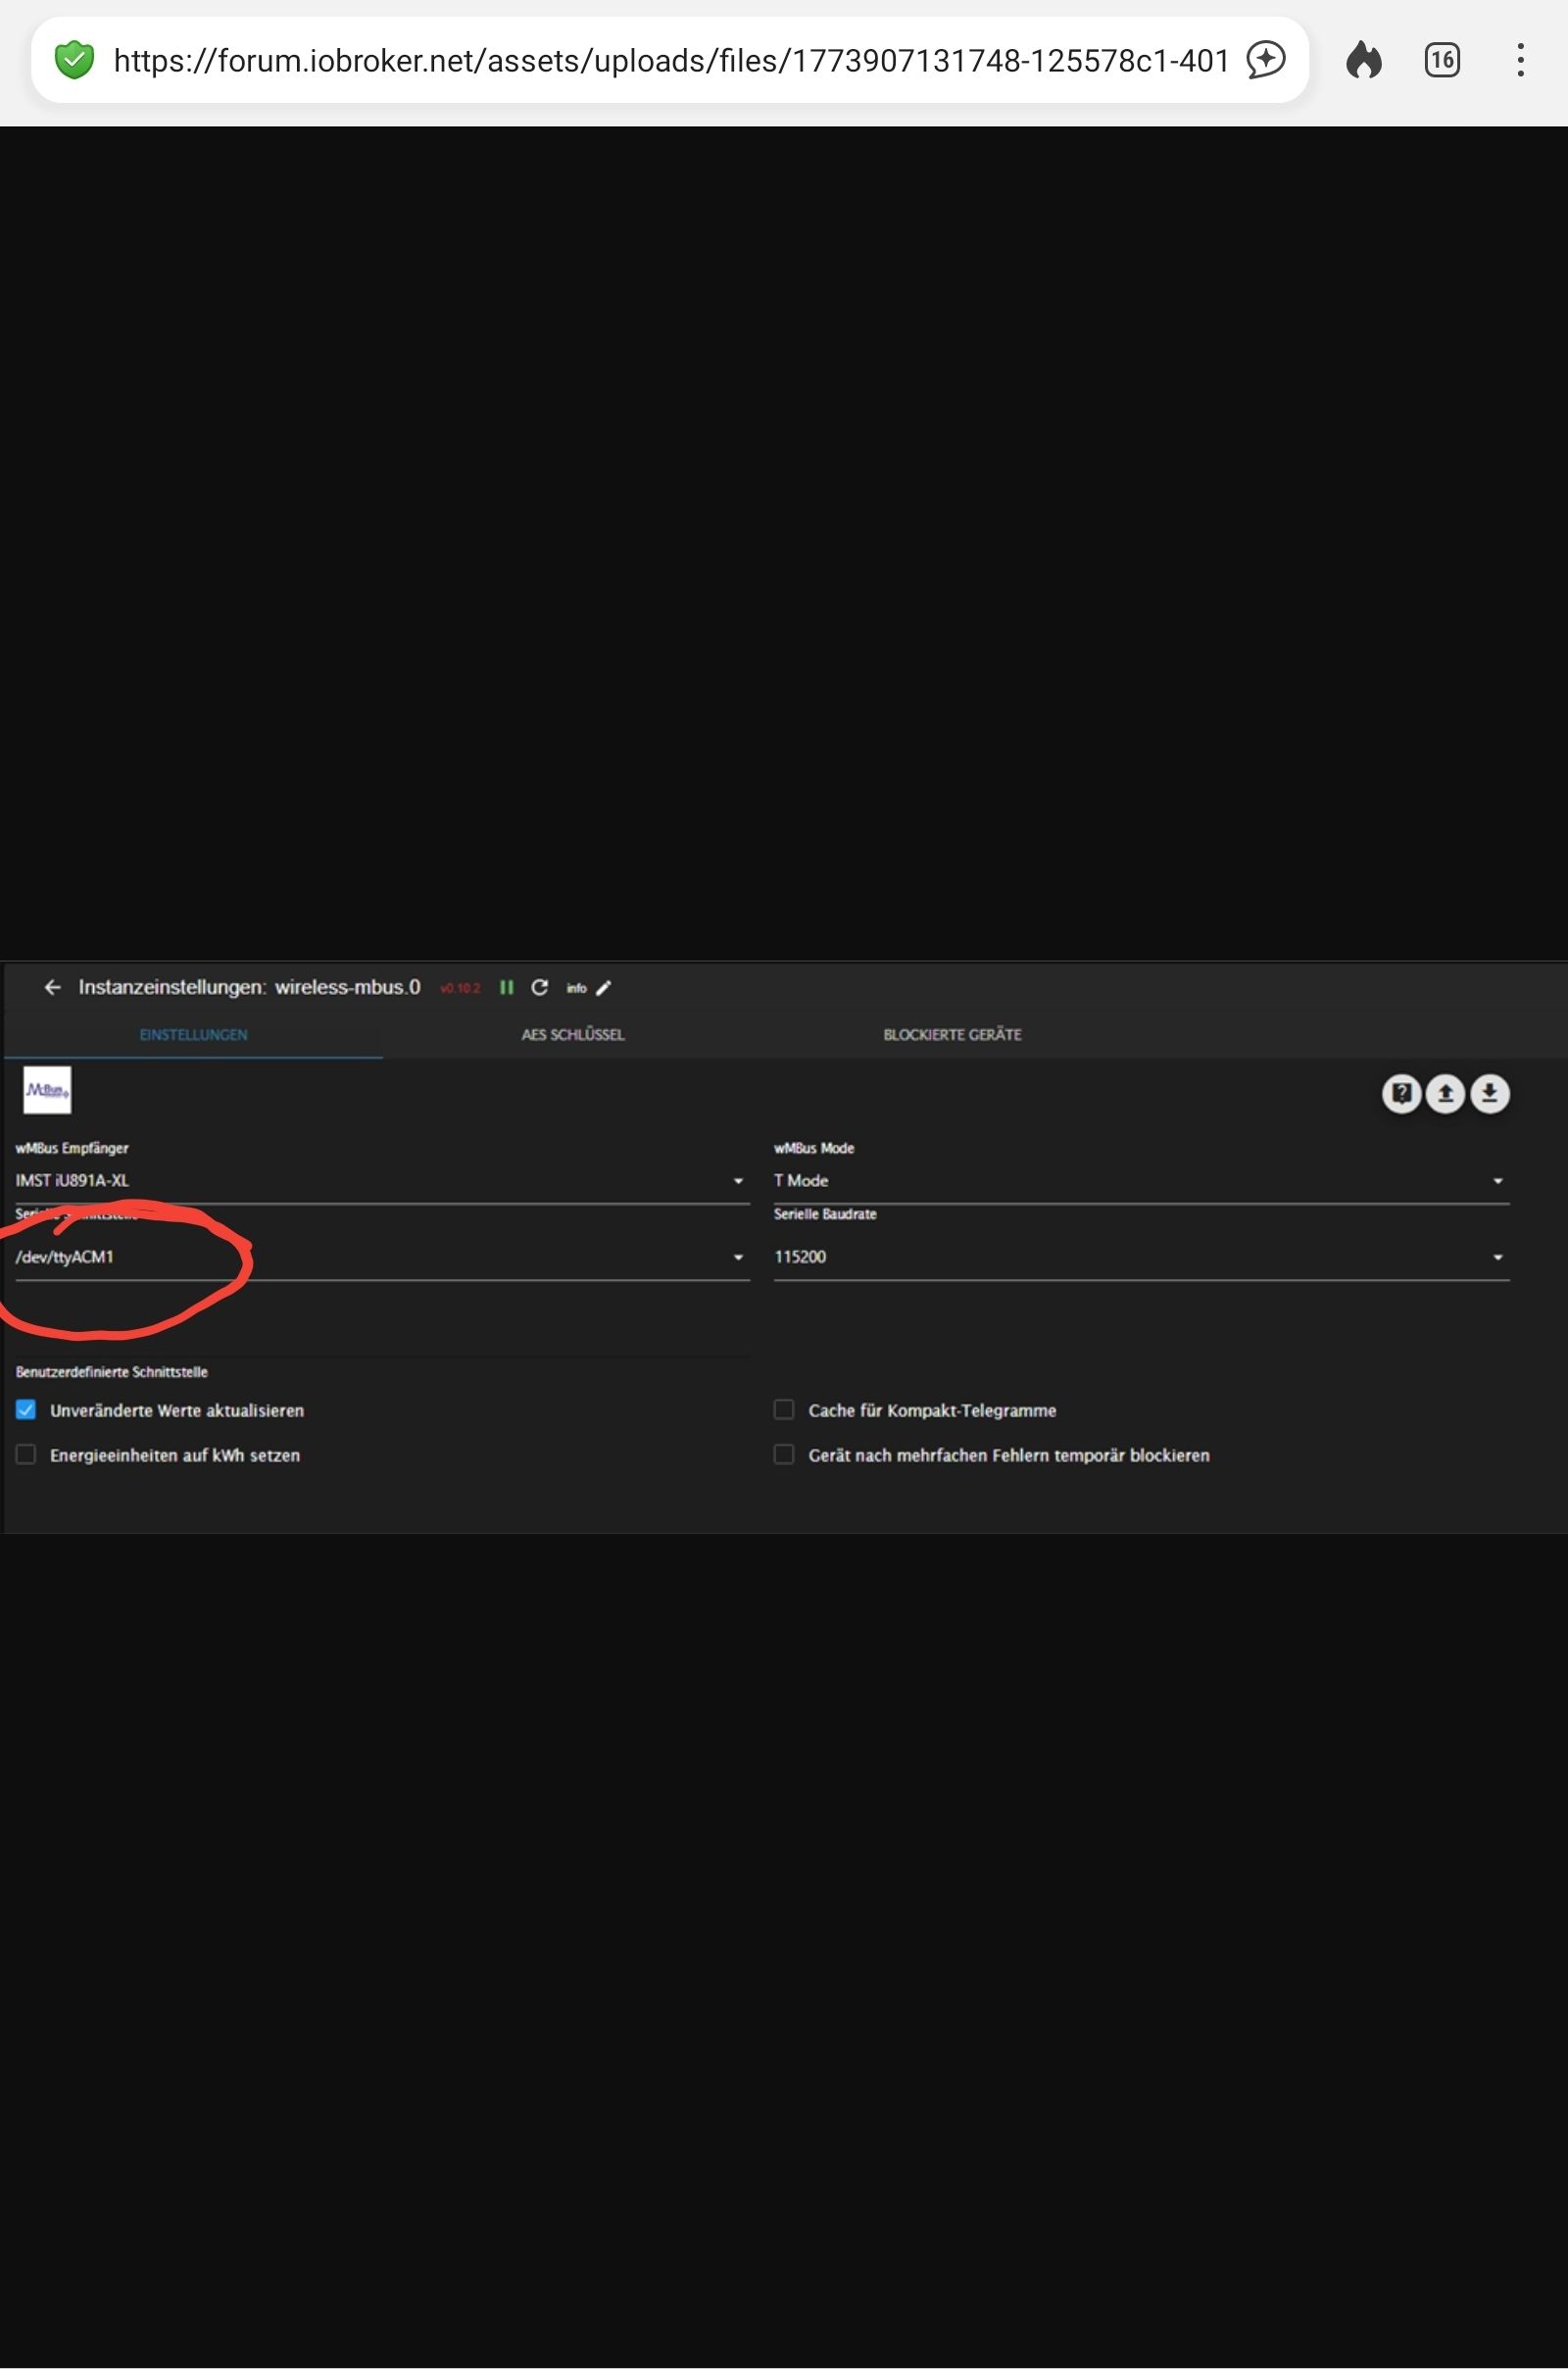The image size is (1568, 2369).
Task: Enable Cache für Kompakt-Telegramme
Action: click(x=784, y=1410)
